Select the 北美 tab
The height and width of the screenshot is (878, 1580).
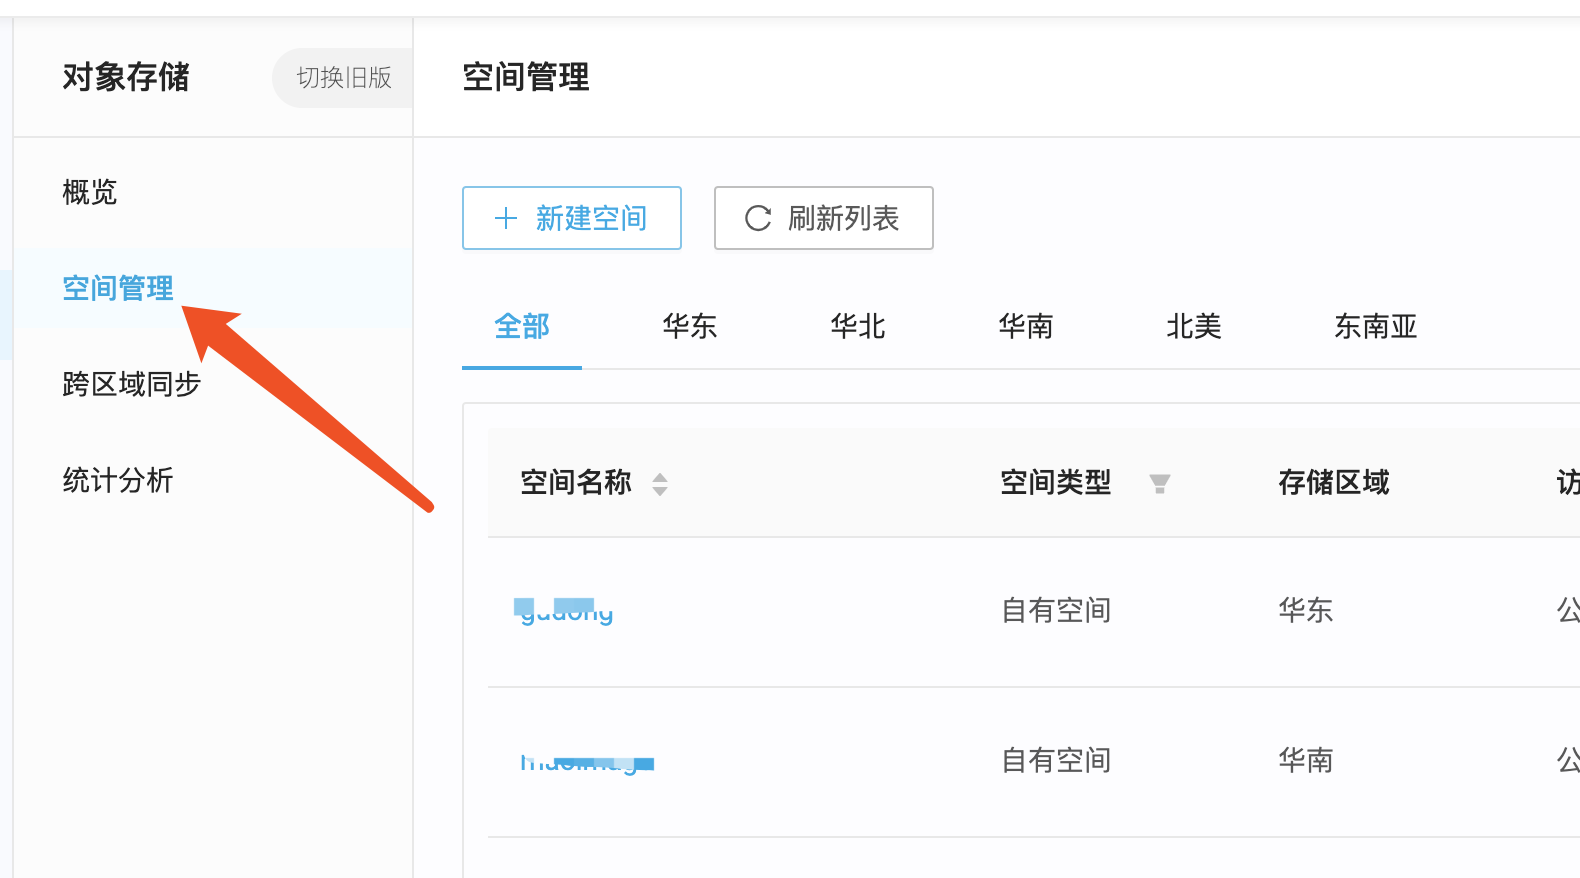(x=1194, y=327)
